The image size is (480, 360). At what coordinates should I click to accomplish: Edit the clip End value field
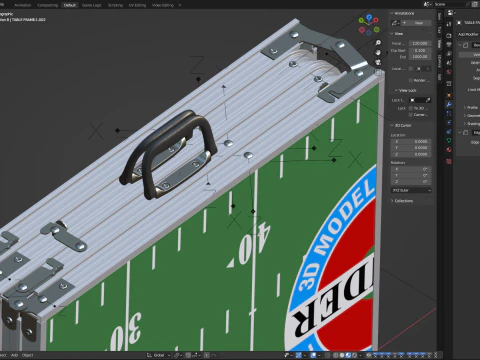pos(420,57)
